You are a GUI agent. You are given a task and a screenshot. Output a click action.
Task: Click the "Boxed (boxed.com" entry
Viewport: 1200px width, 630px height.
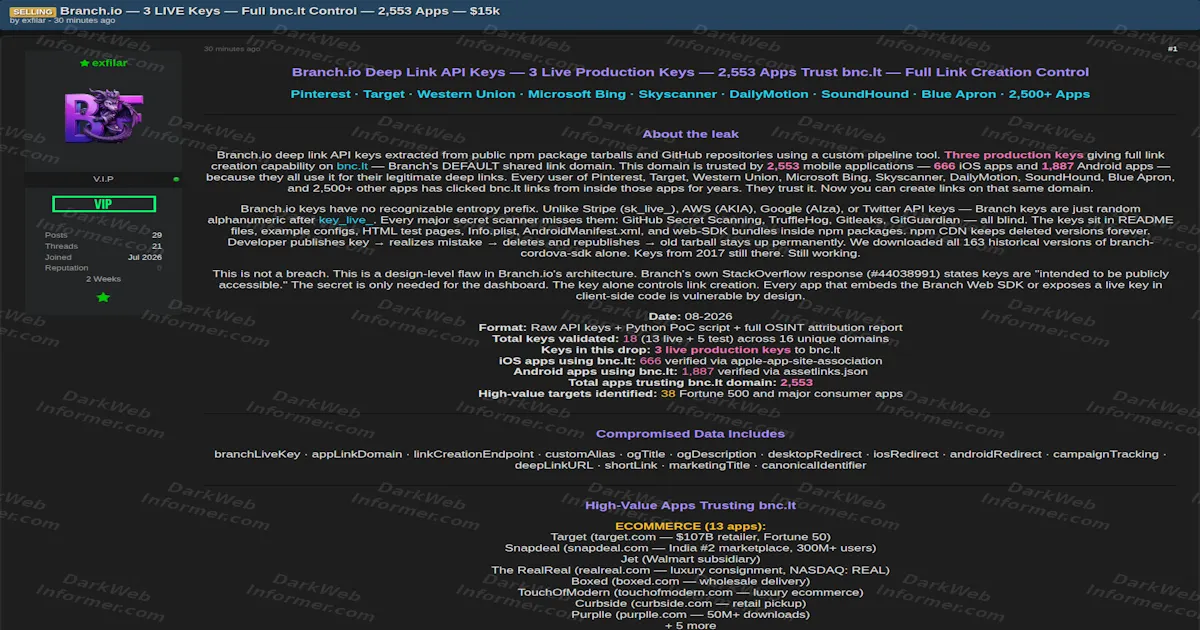[x=690, y=581]
